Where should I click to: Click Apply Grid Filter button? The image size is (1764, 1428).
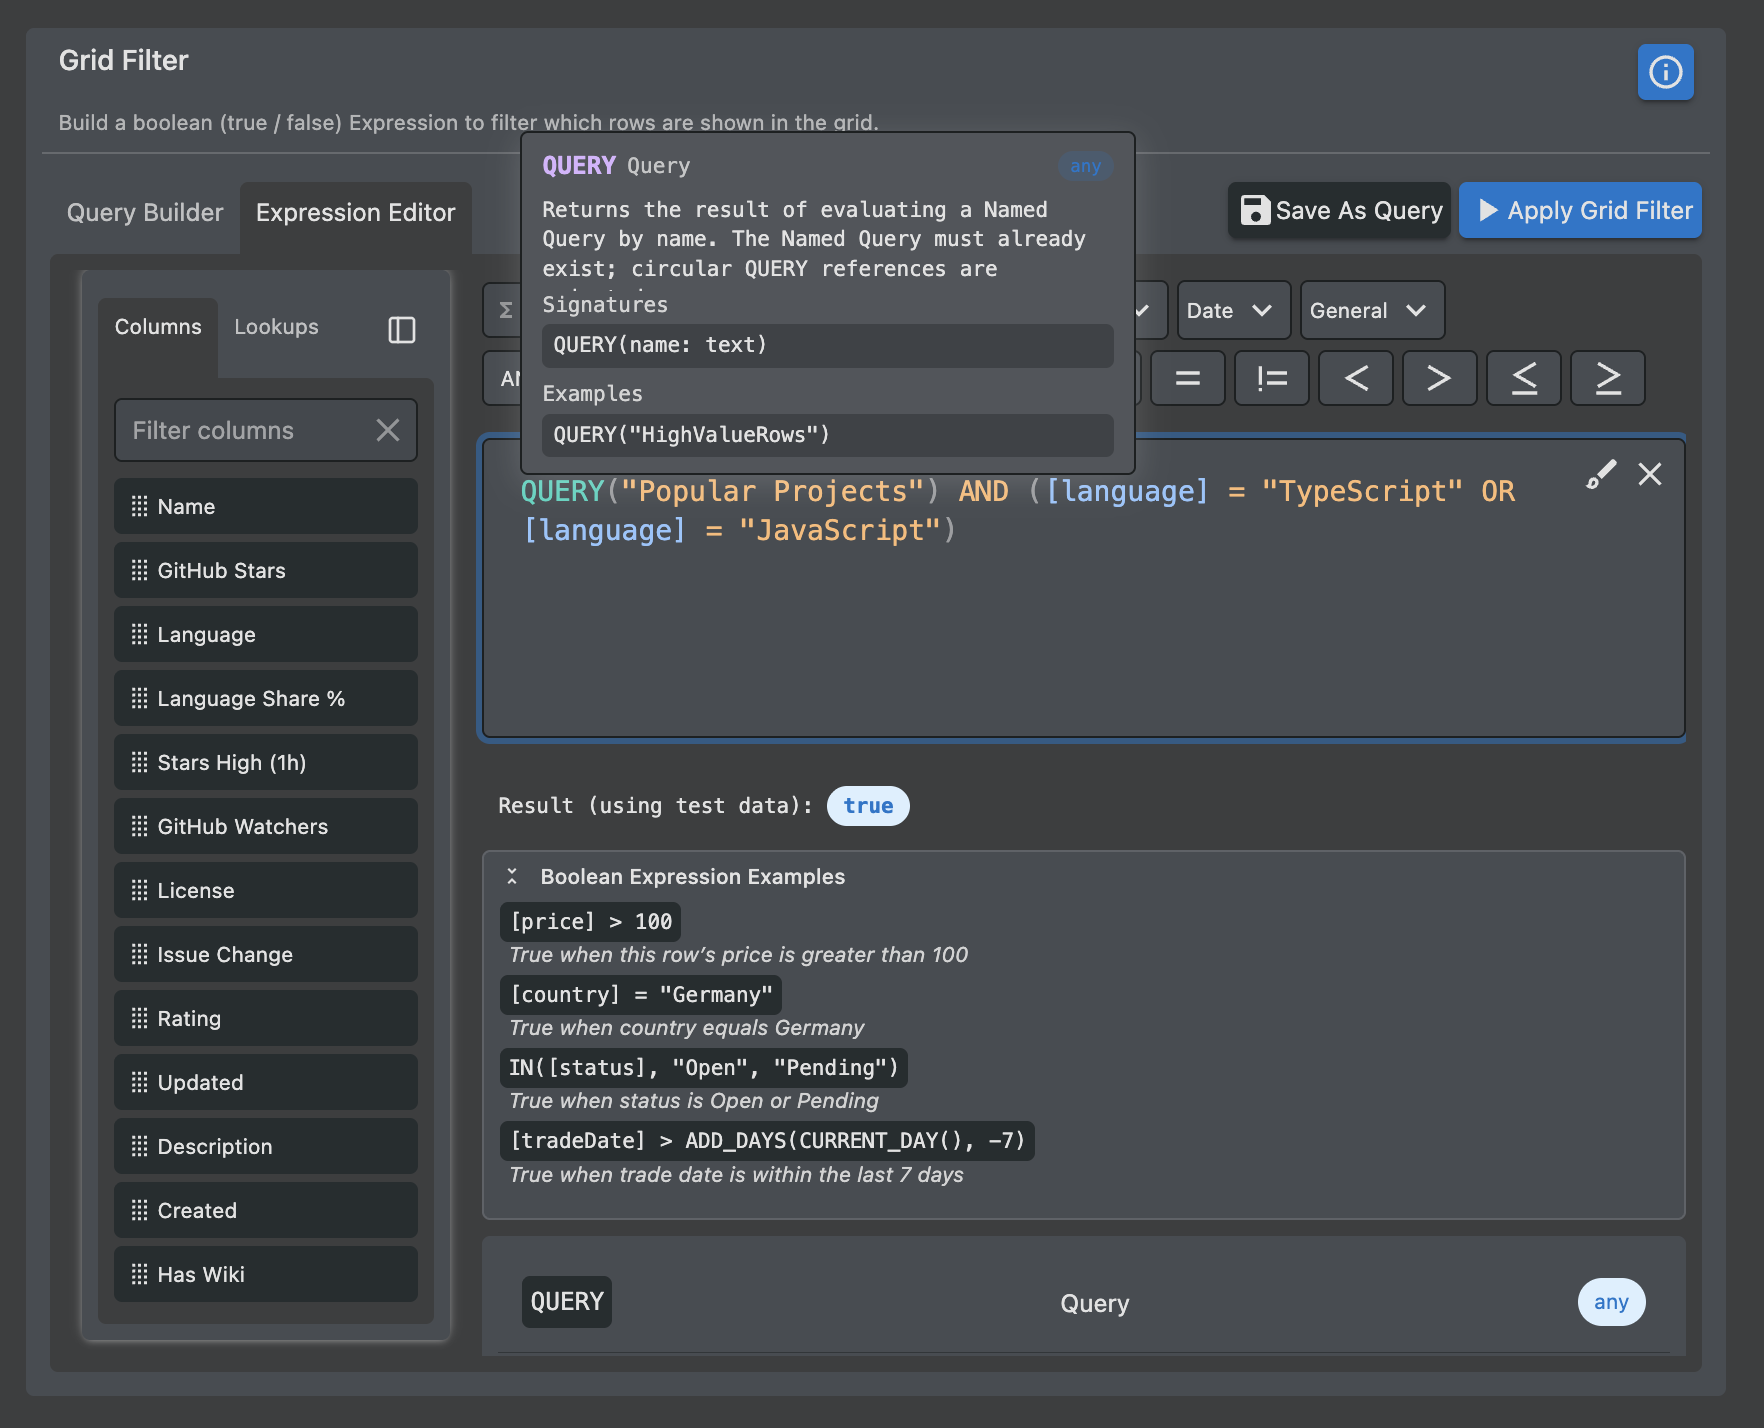click(x=1580, y=210)
